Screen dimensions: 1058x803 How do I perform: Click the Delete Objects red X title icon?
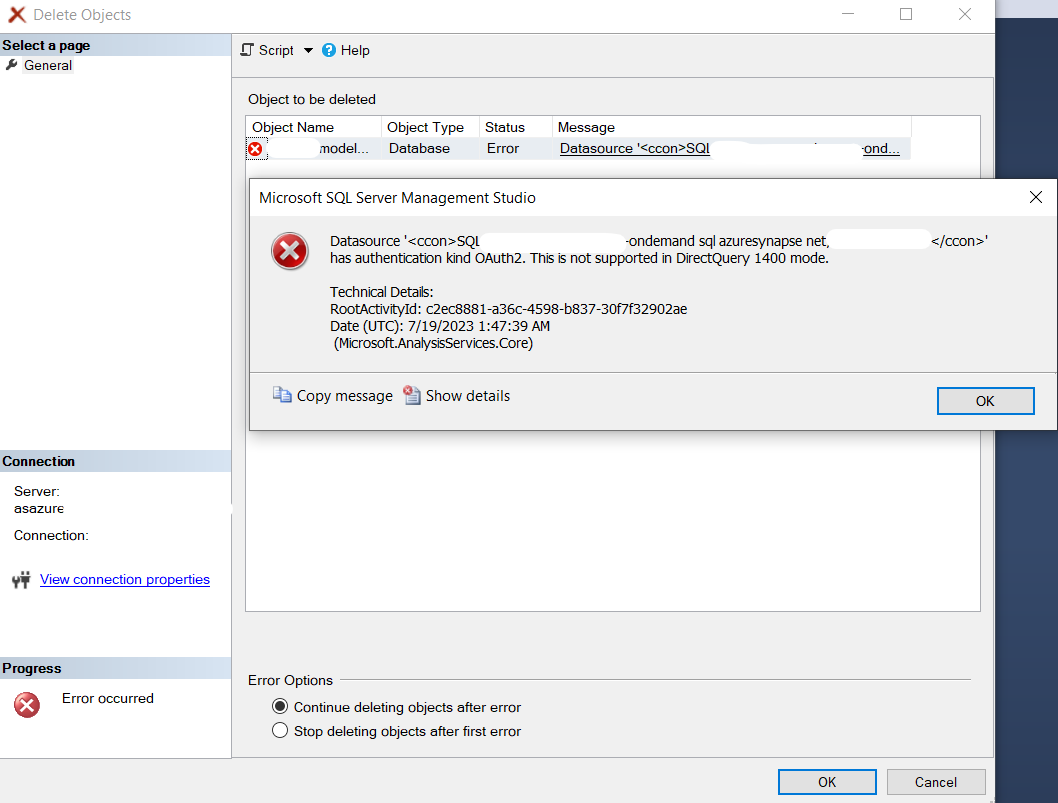click(x=17, y=14)
